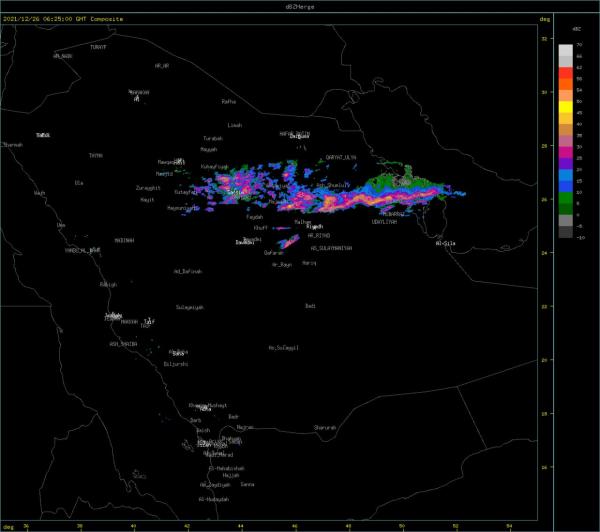Click the Hajjah label
This screenshot has width=600, height=532.
[231, 475]
